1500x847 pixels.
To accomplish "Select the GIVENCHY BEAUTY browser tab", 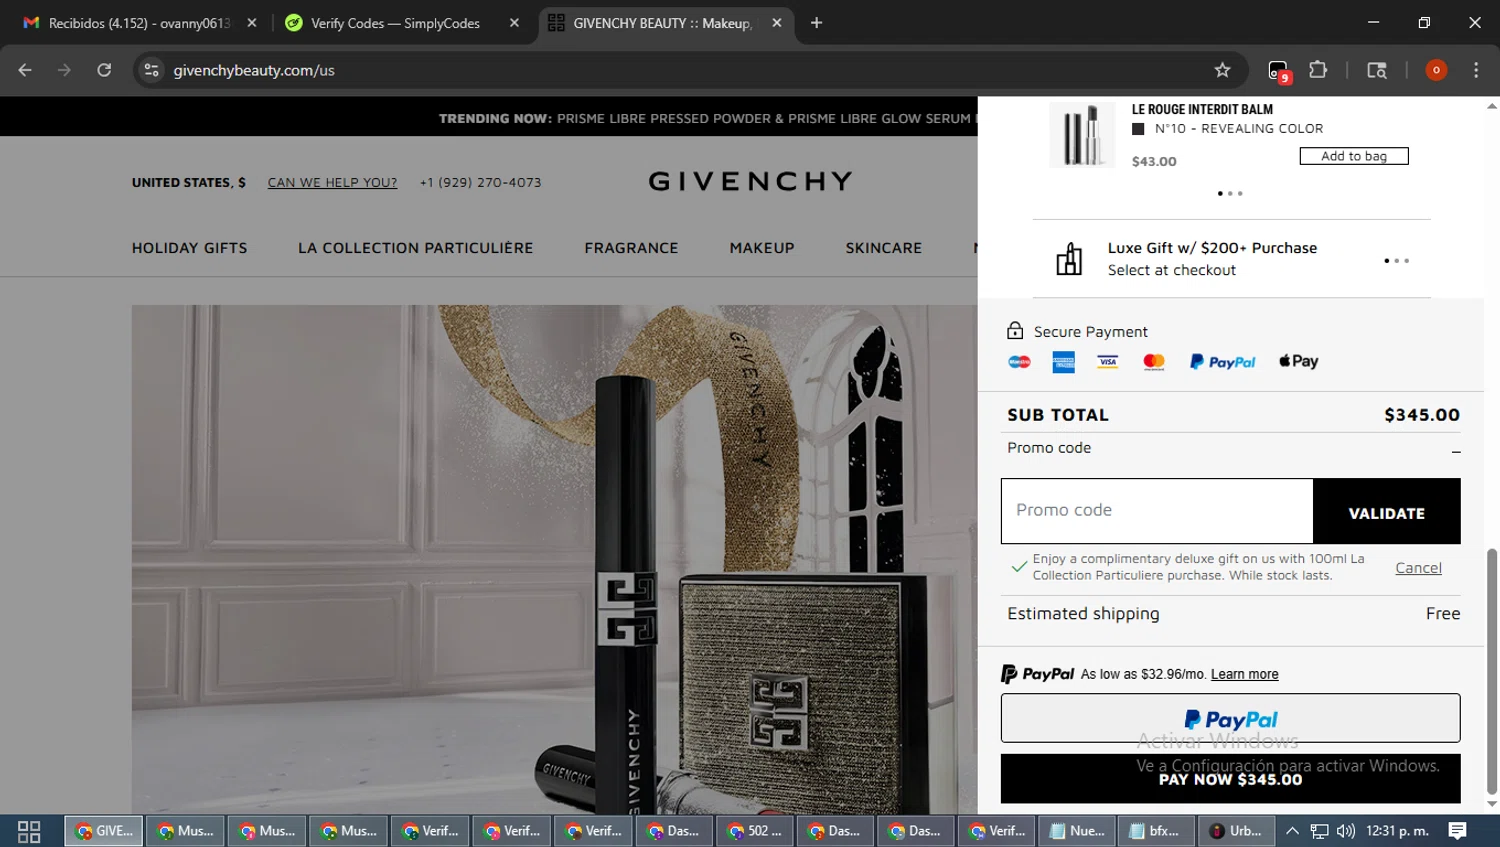I will (x=664, y=23).
